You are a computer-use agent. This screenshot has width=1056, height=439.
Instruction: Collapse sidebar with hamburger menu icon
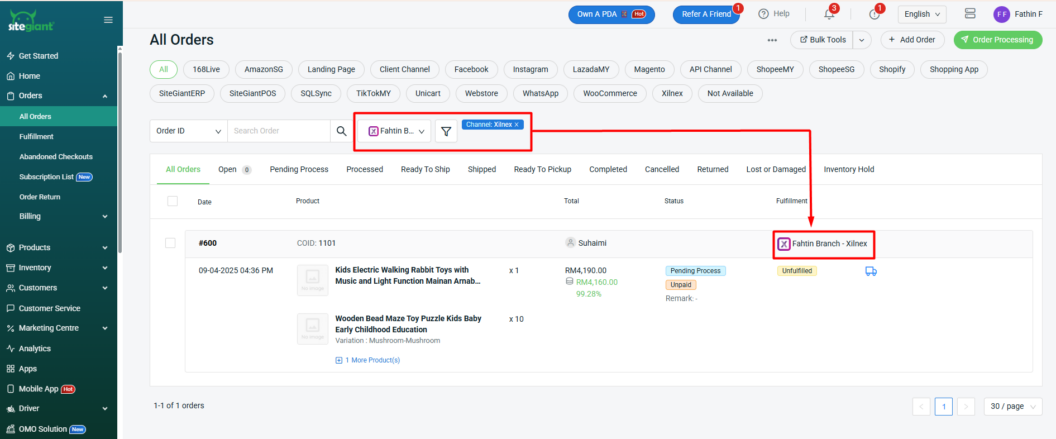tap(108, 19)
